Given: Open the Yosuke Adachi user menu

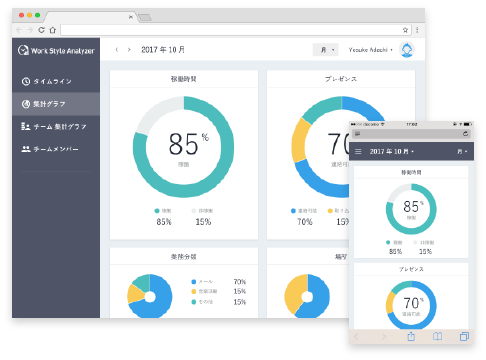Looking at the screenshot, I should click(x=370, y=50).
